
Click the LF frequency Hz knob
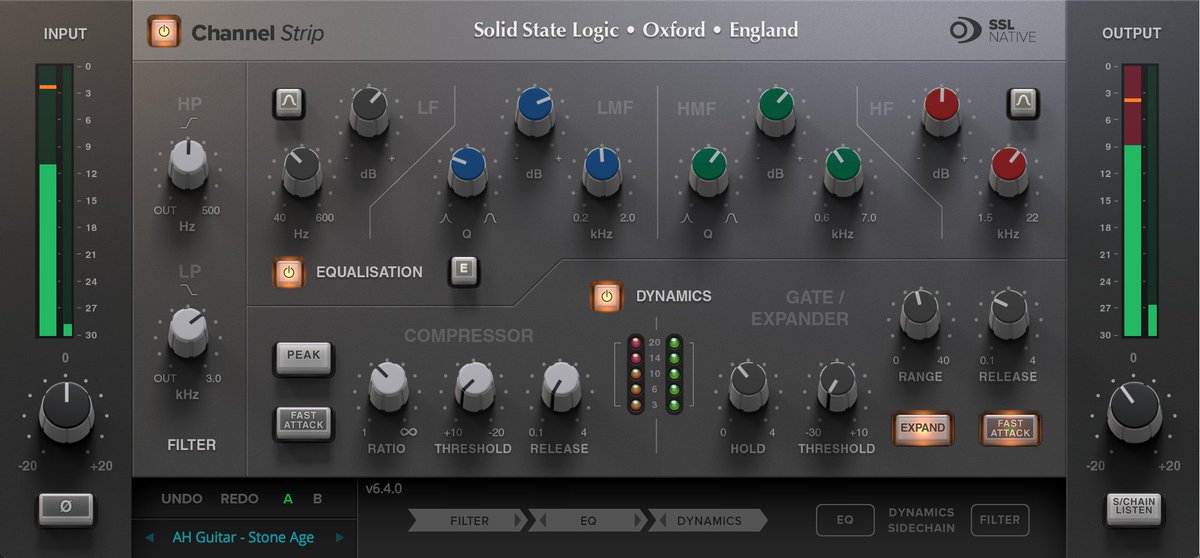(302, 171)
